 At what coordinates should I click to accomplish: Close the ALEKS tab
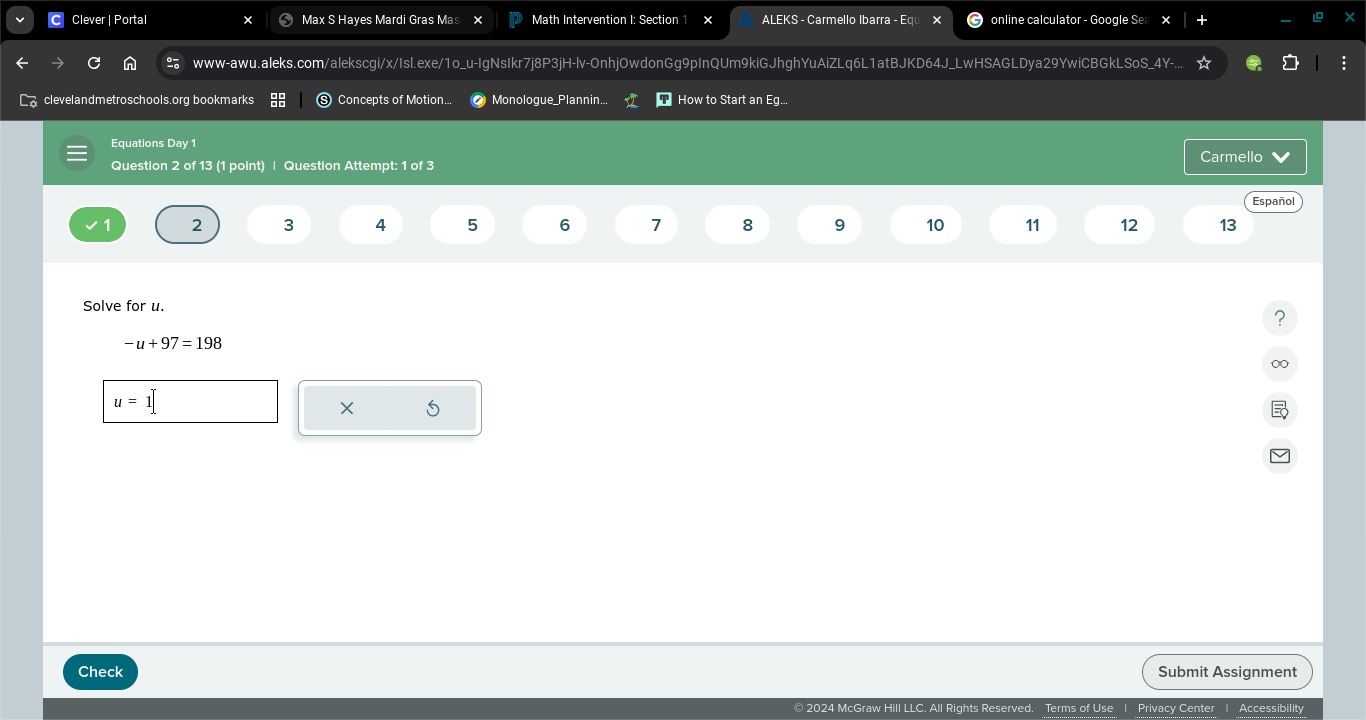coord(937,20)
